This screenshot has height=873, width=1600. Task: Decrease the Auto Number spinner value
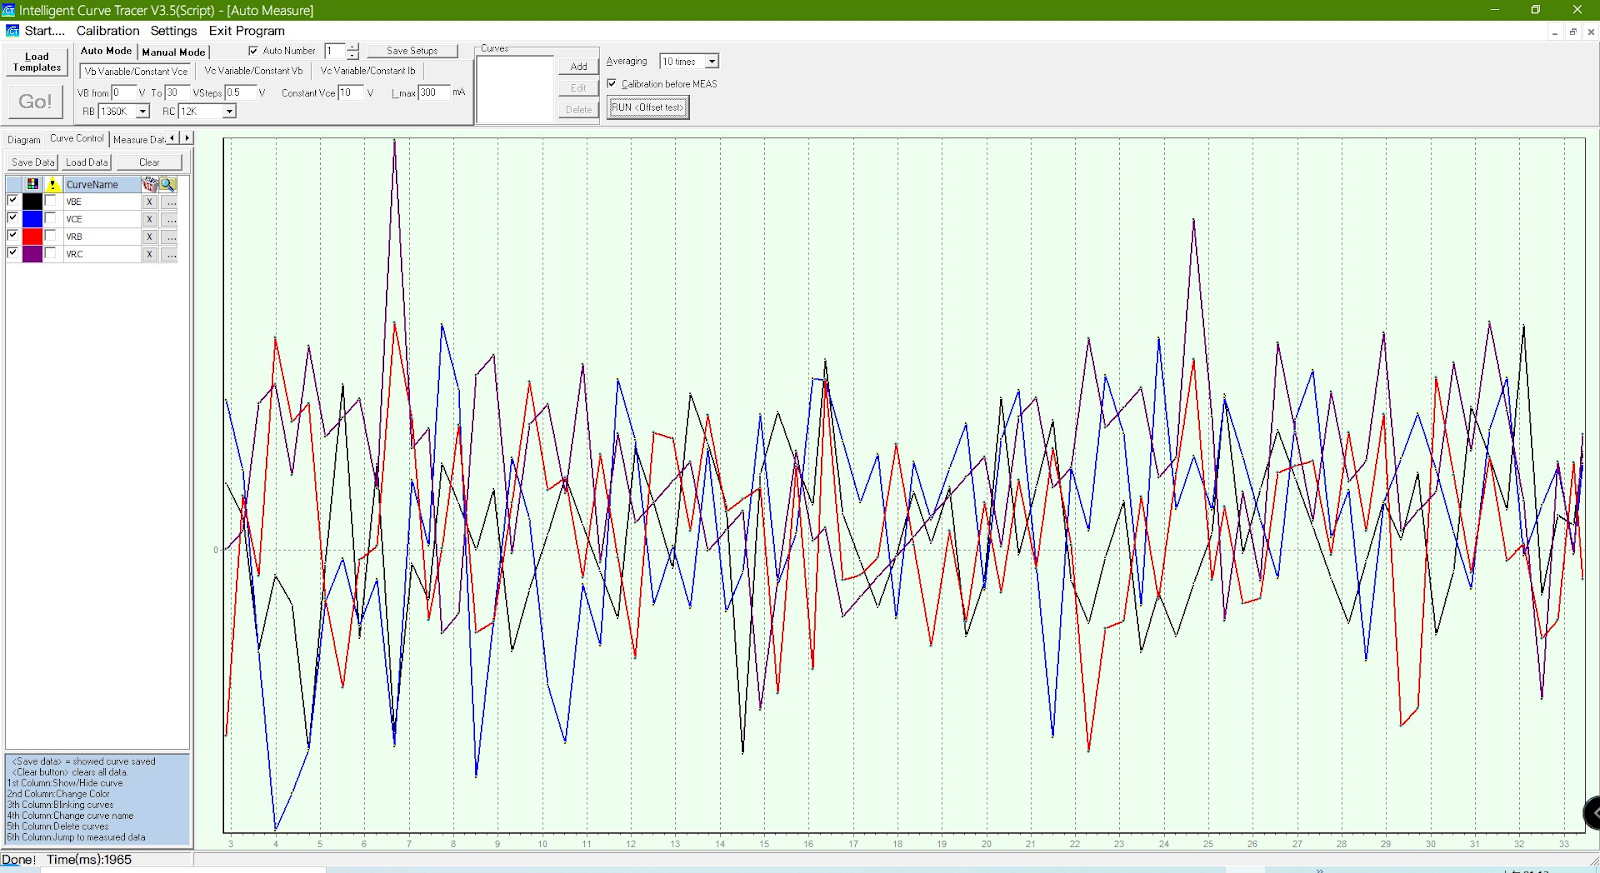pyautogui.click(x=353, y=55)
